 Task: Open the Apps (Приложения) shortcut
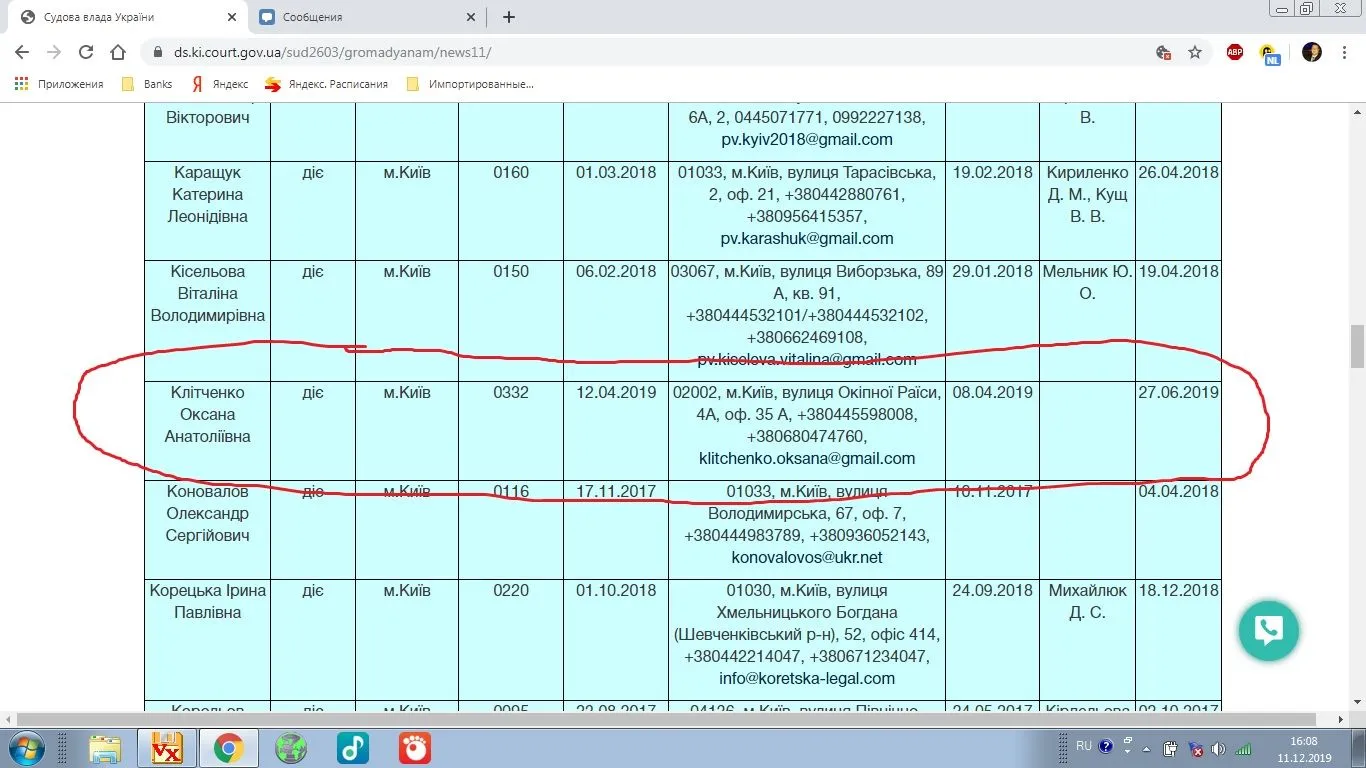[59, 84]
